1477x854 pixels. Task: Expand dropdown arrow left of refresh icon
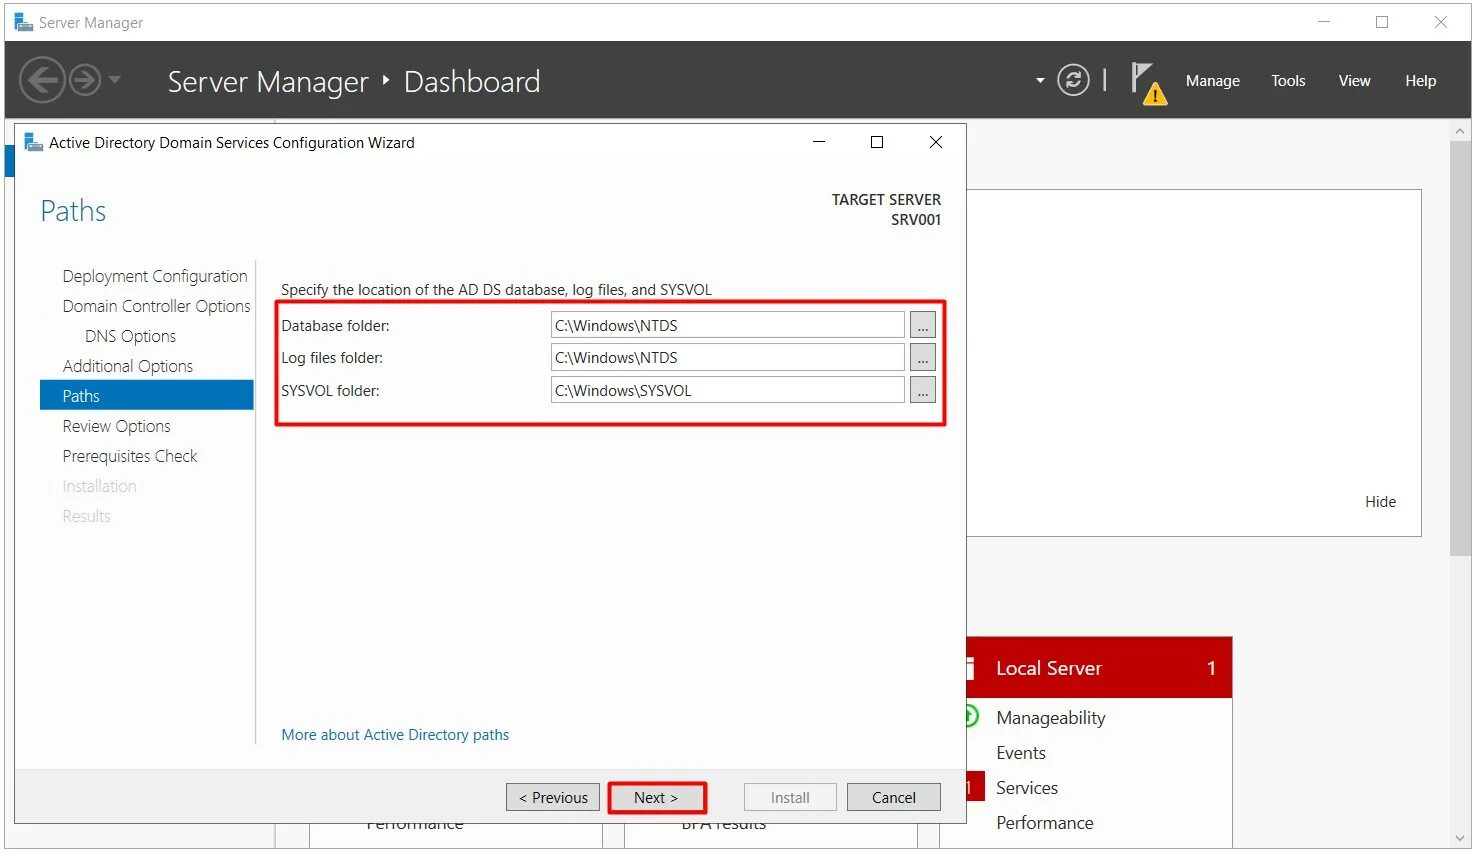[1040, 80]
